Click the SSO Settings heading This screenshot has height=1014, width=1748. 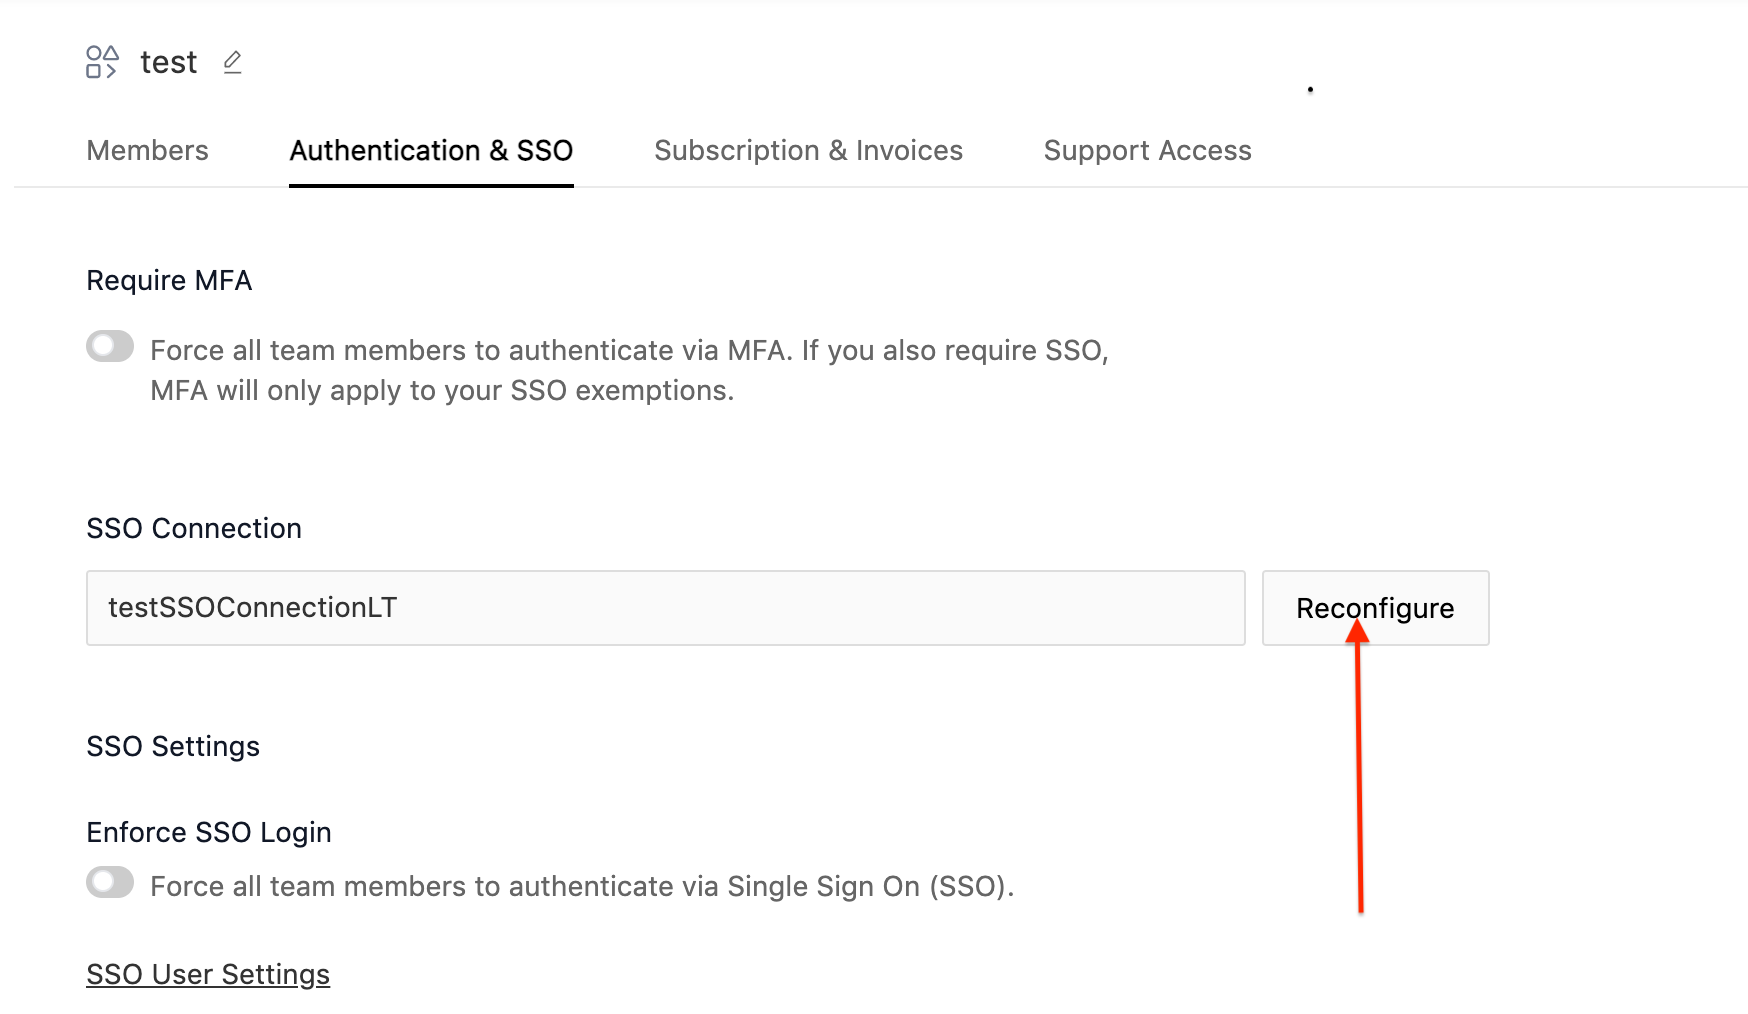(x=173, y=747)
